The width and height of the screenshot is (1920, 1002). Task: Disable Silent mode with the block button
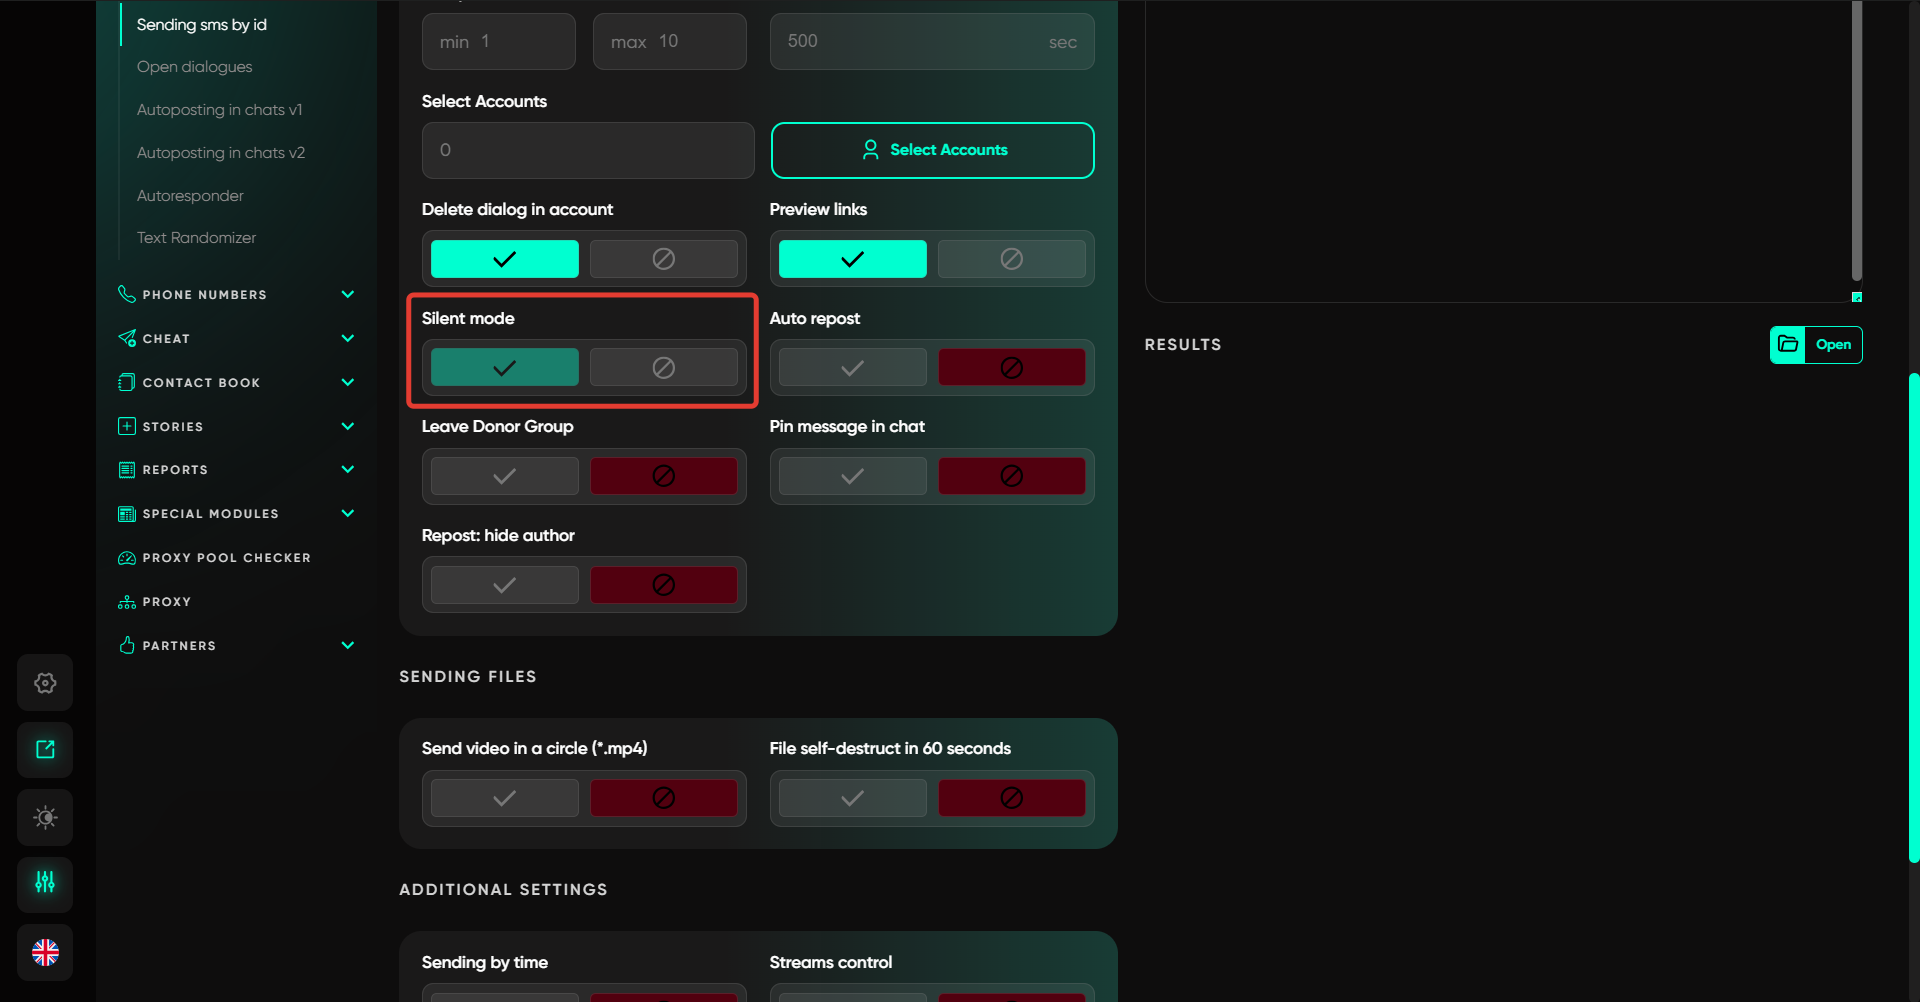(x=663, y=368)
